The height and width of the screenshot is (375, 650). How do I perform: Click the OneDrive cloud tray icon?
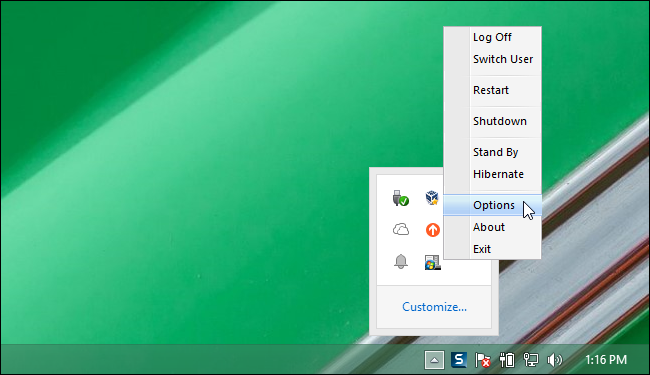(x=400, y=229)
